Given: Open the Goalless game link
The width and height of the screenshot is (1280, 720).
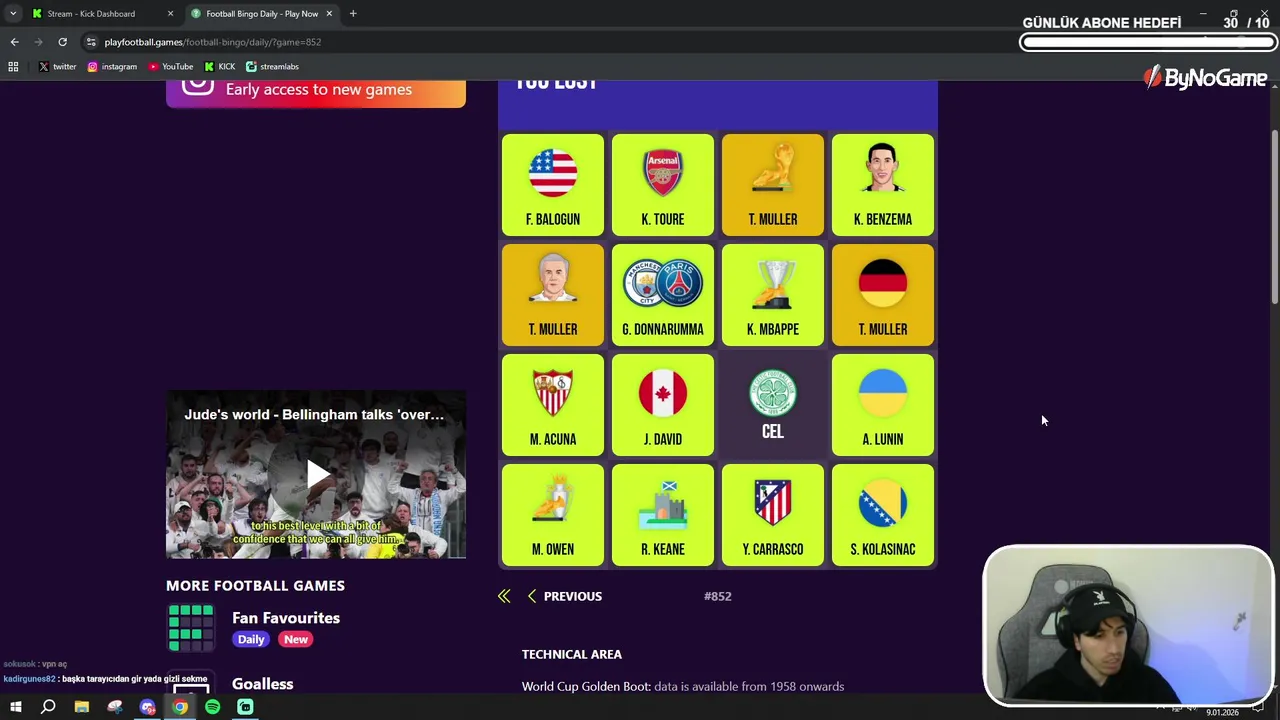Looking at the screenshot, I should click(263, 684).
